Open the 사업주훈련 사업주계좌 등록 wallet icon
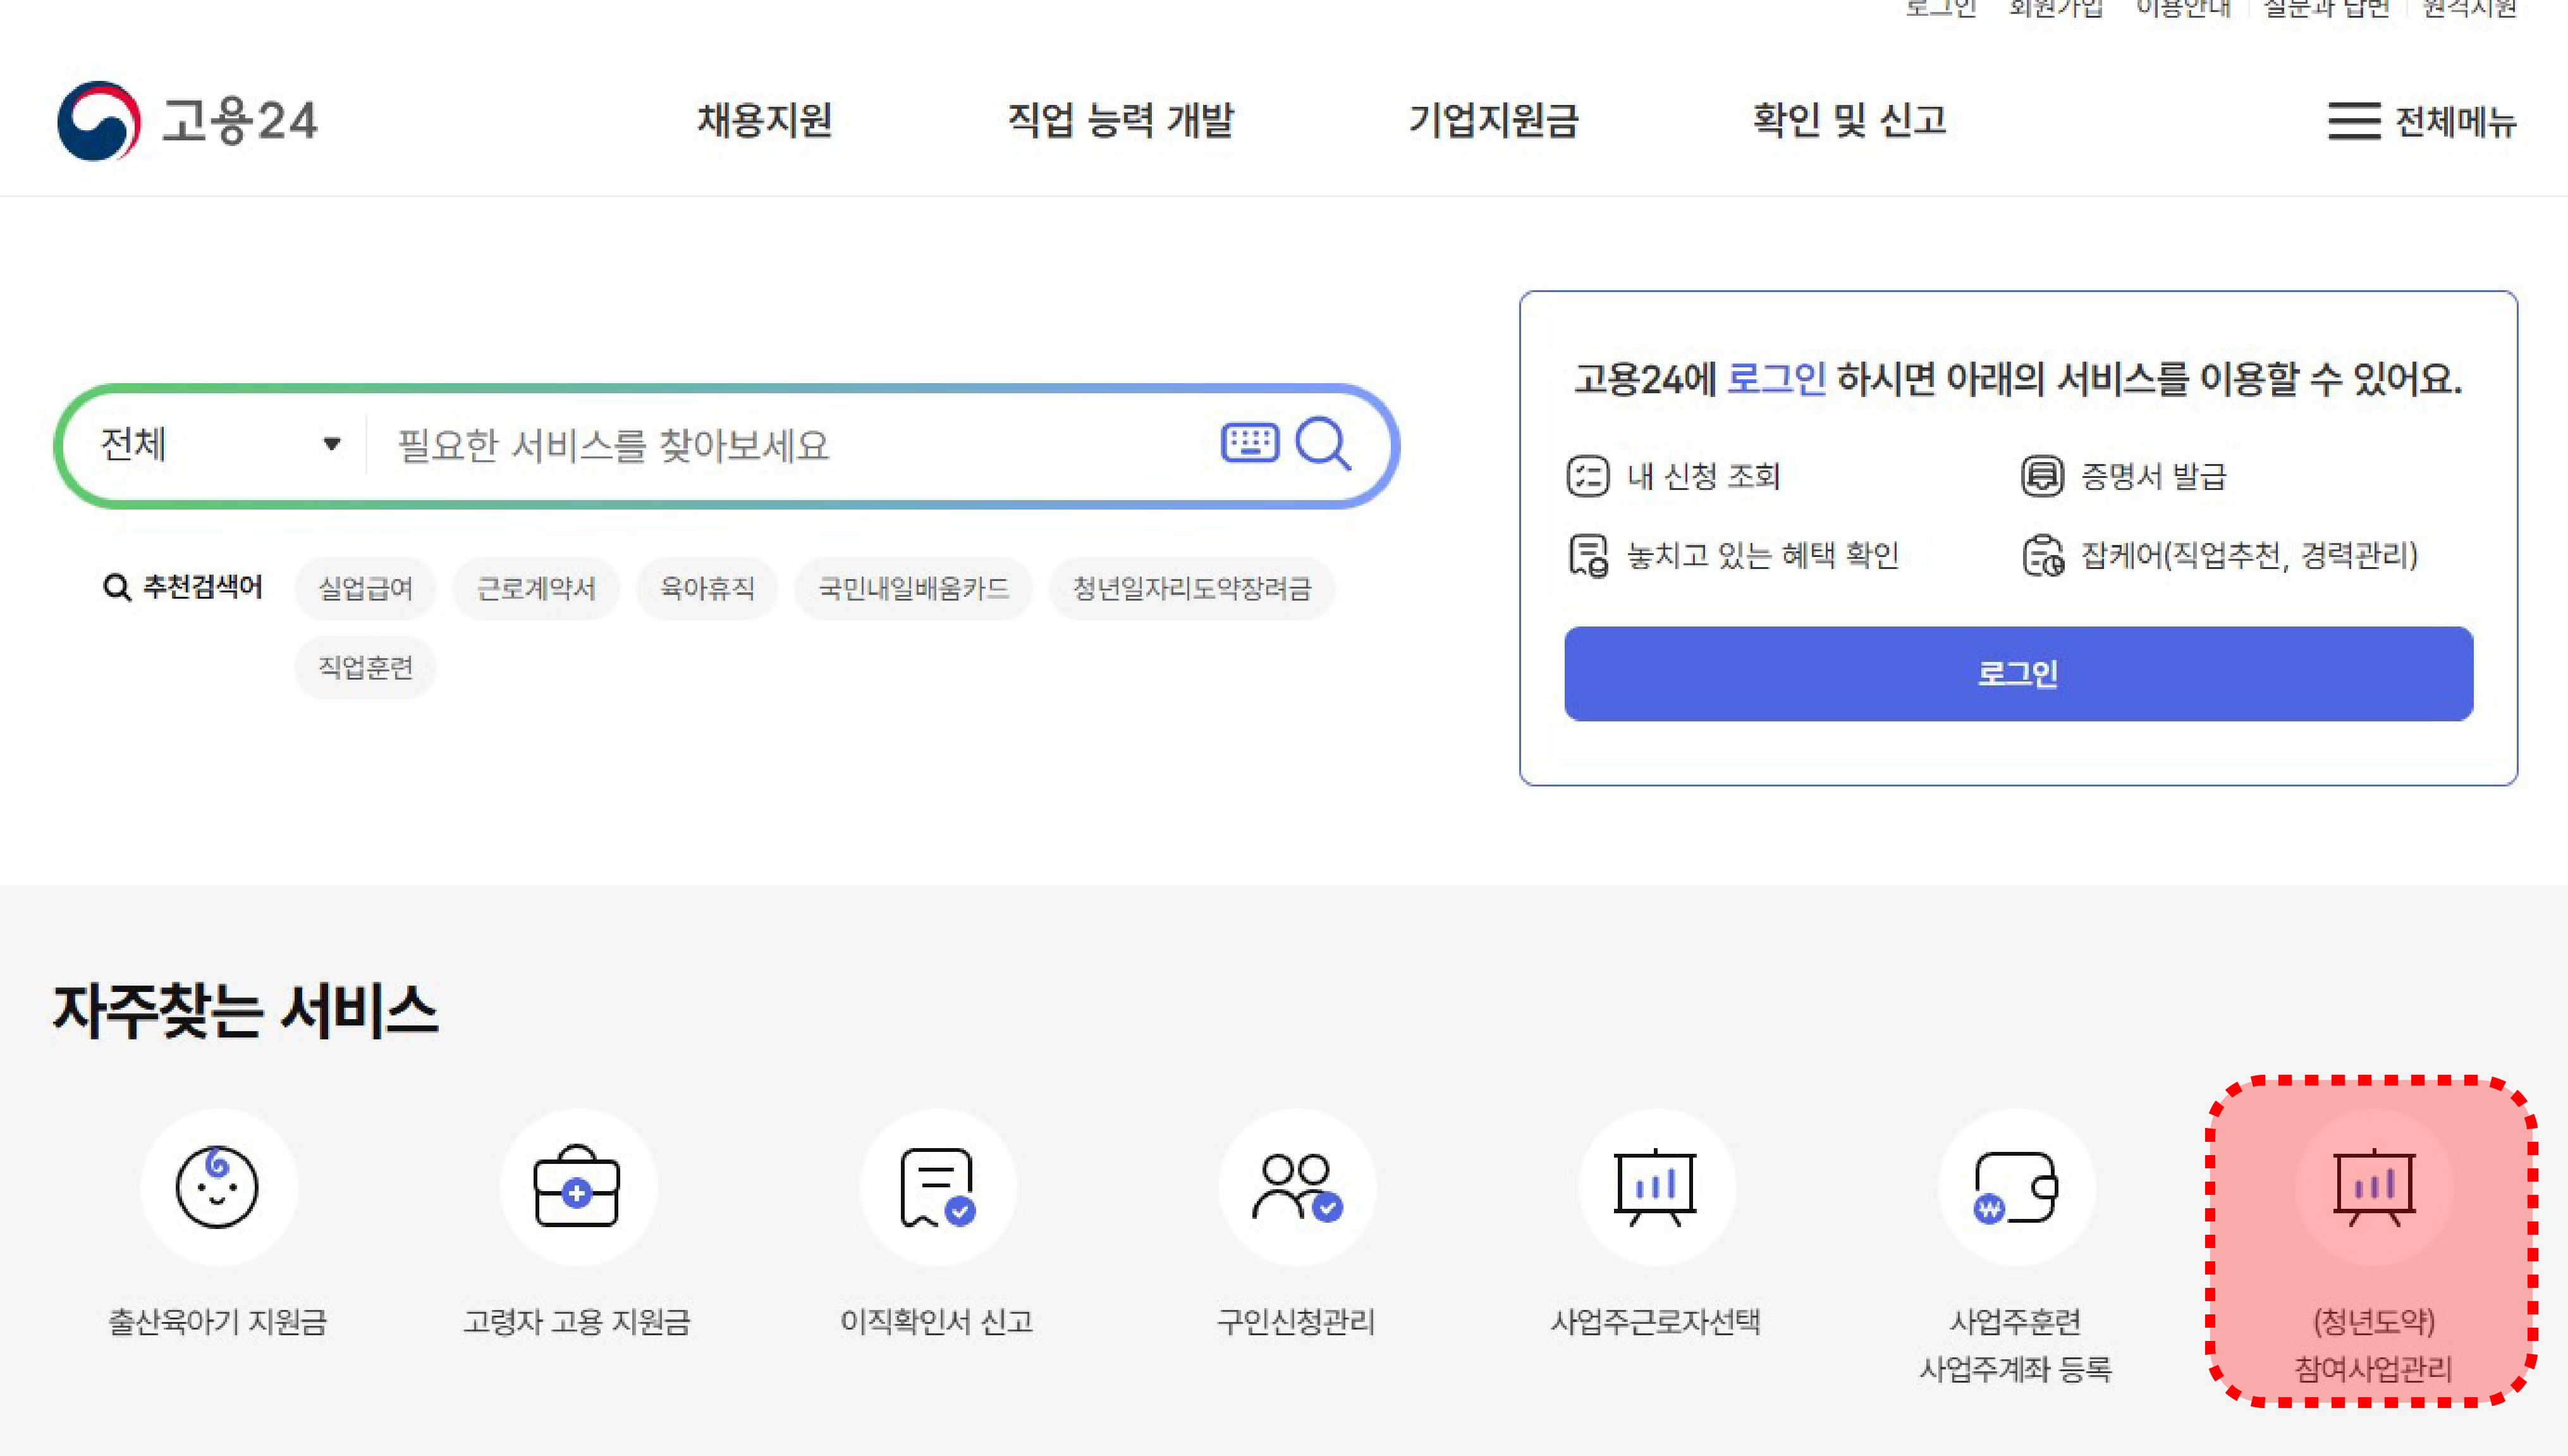 click(x=2016, y=1187)
